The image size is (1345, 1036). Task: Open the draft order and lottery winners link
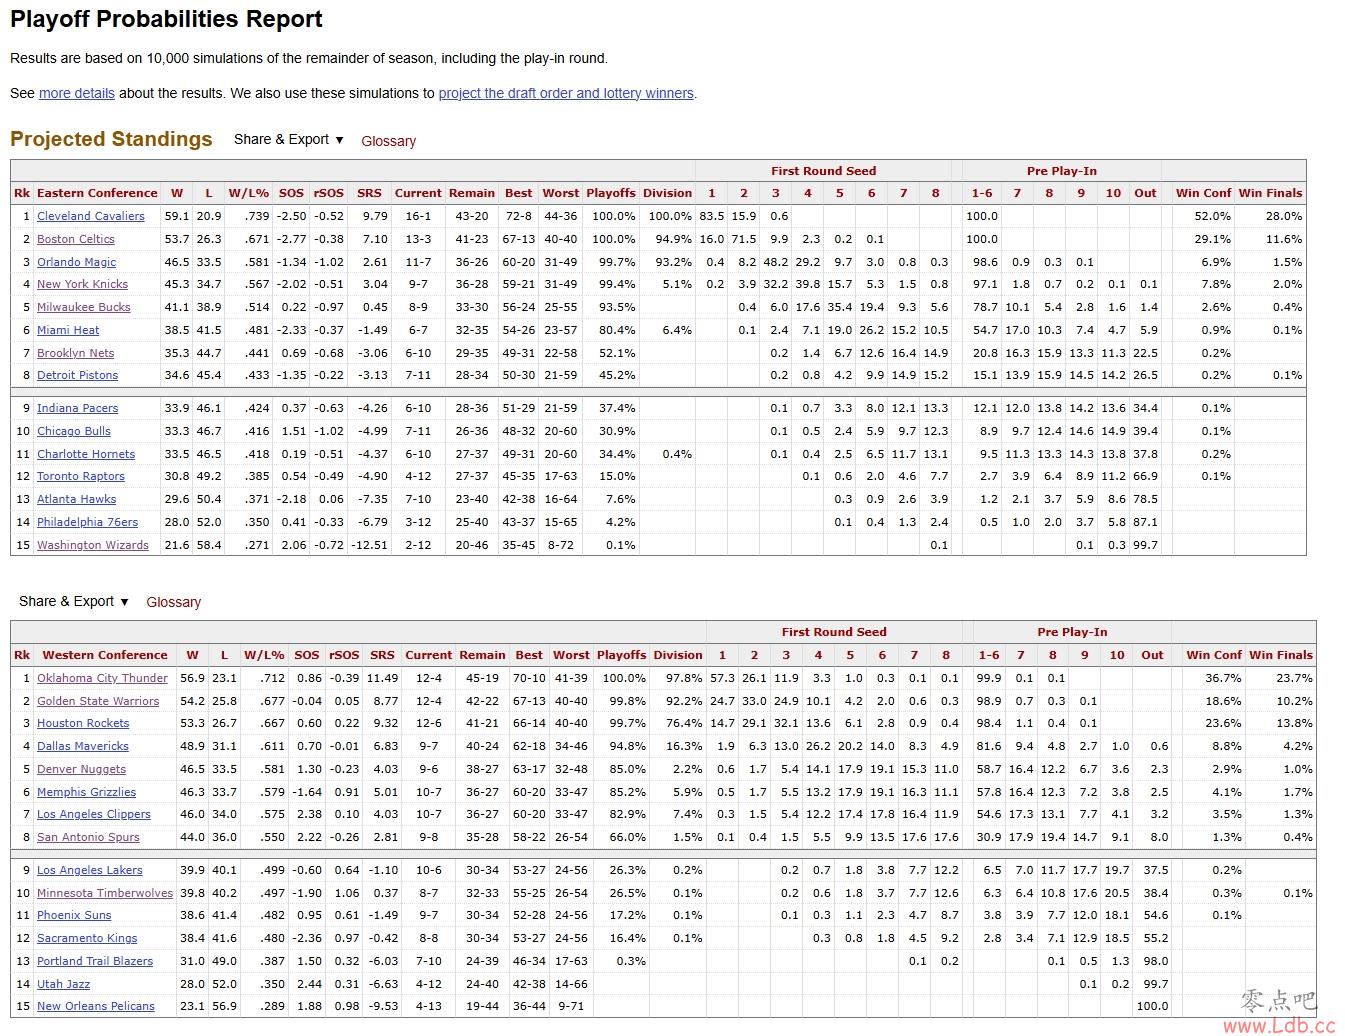pos(566,93)
